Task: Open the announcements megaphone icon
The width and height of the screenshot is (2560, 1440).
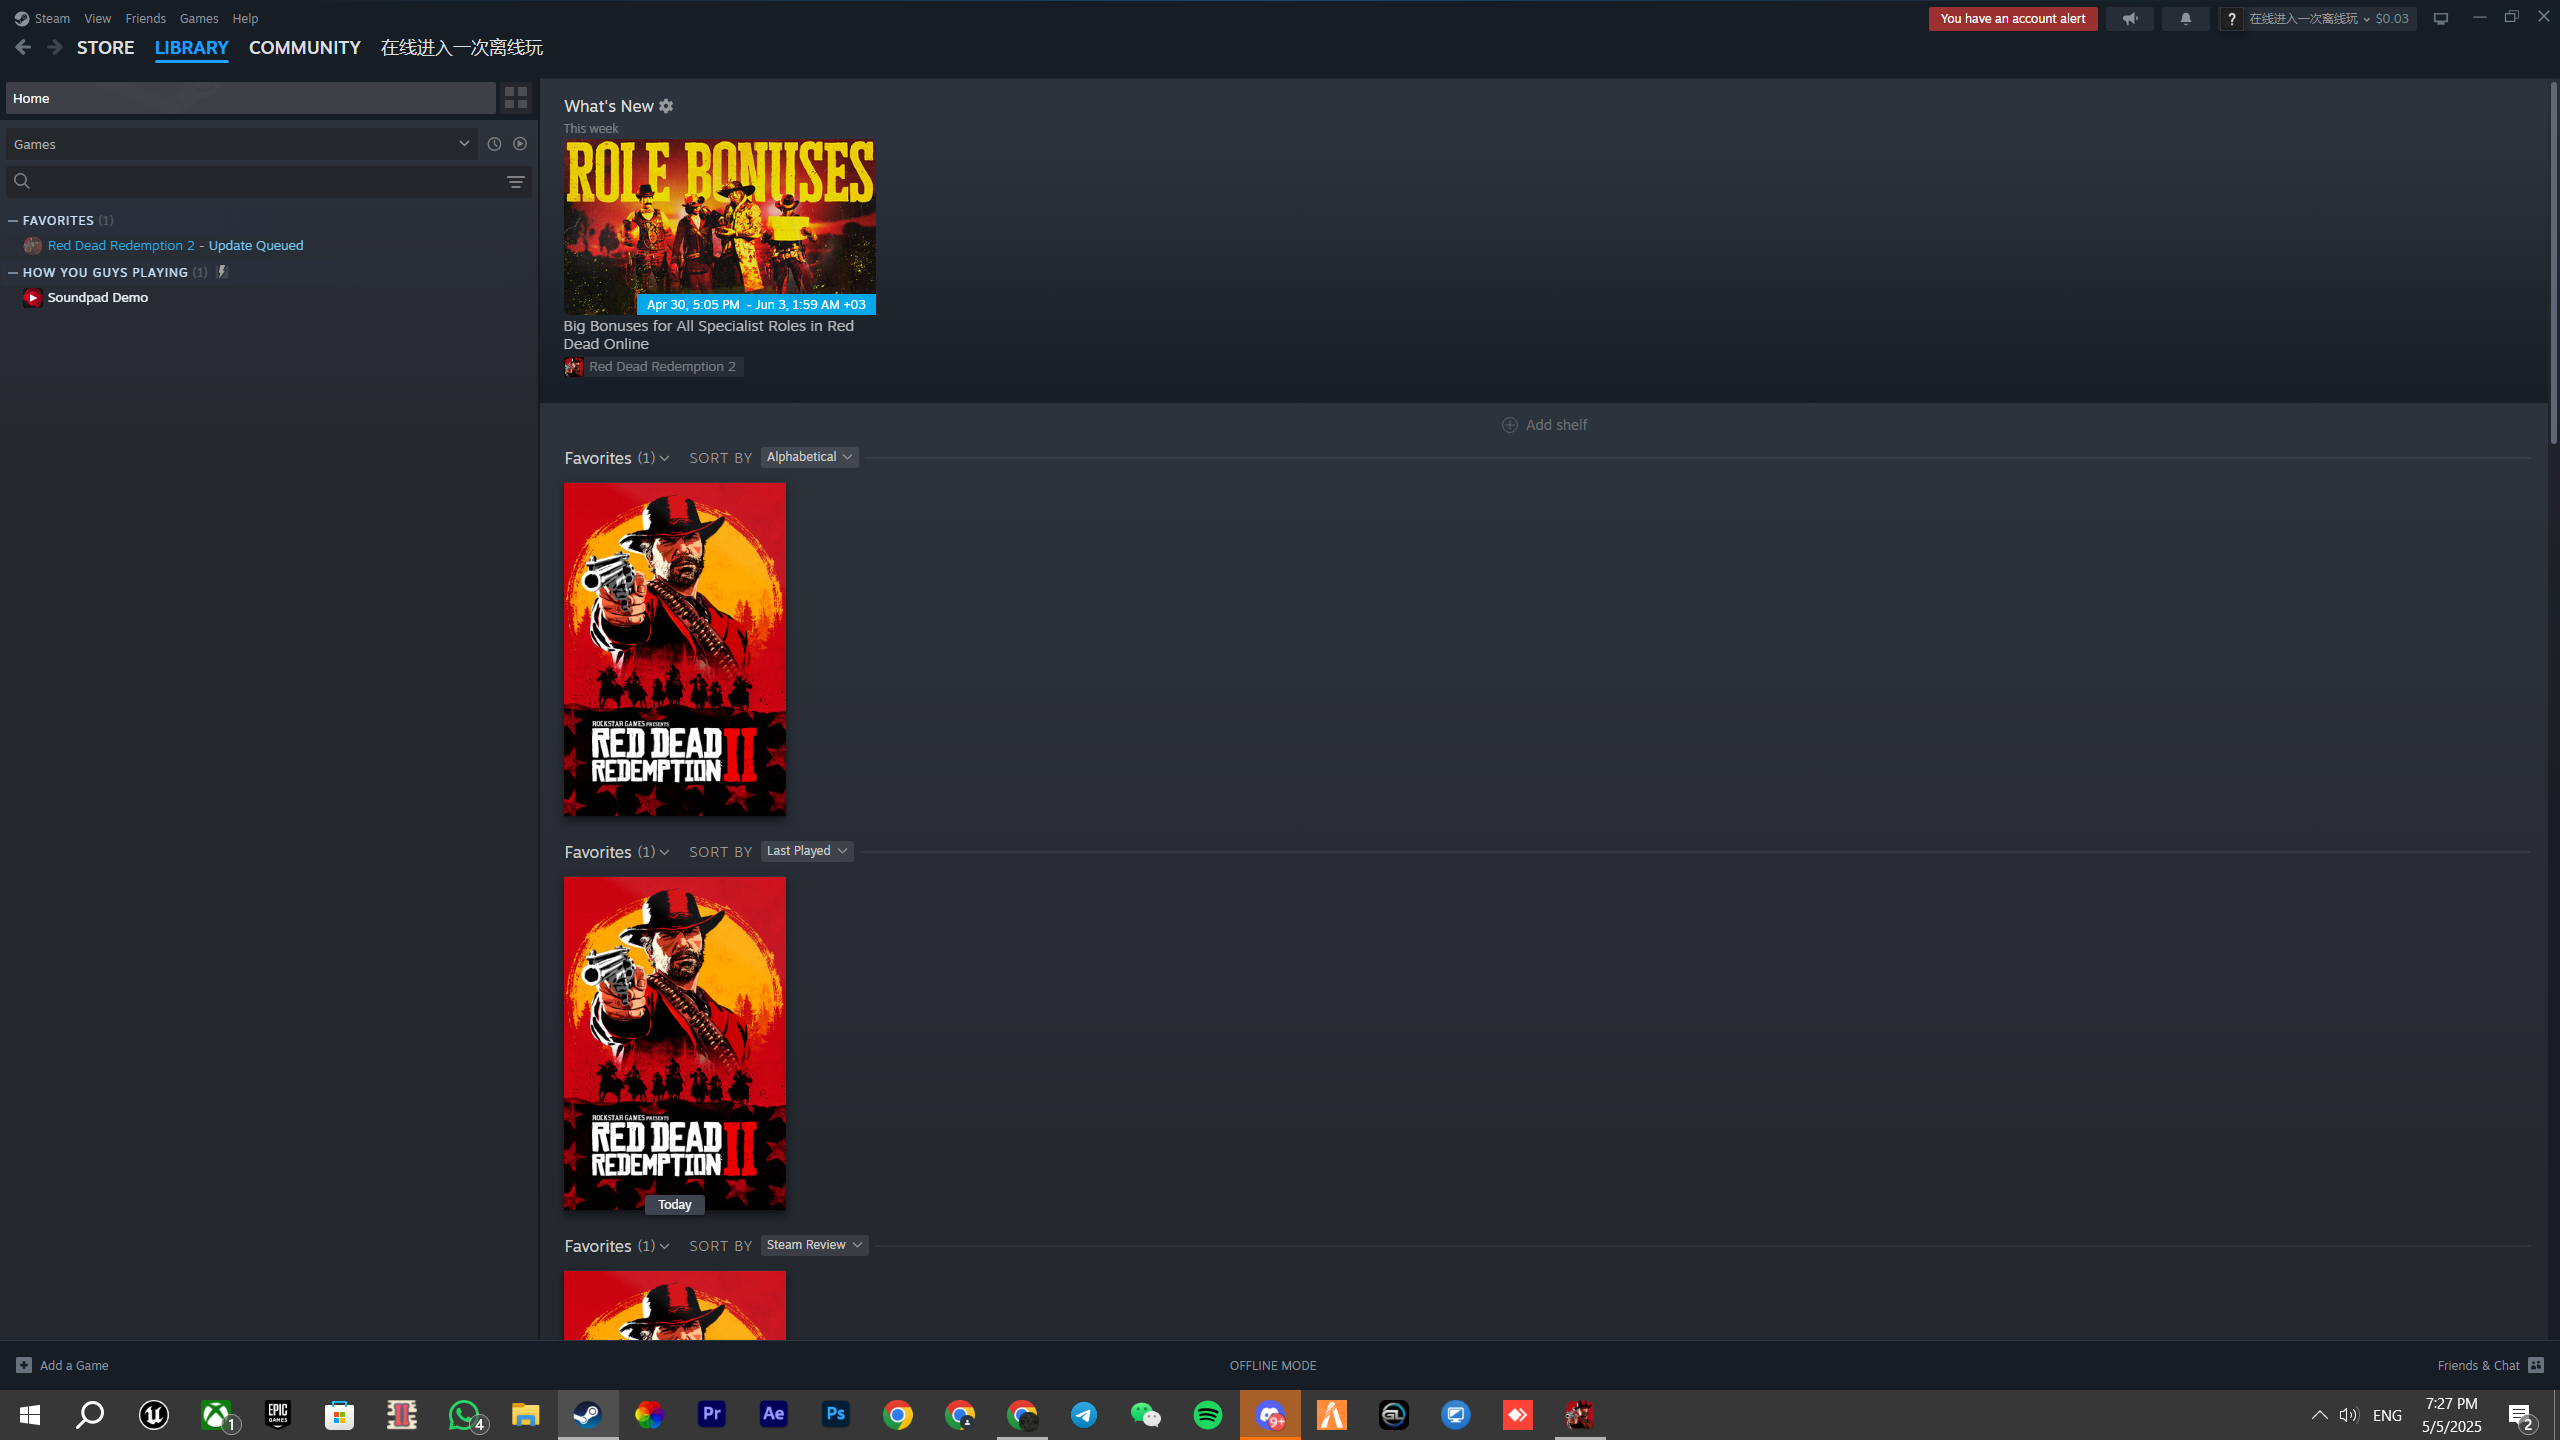Action: coord(2130,19)
